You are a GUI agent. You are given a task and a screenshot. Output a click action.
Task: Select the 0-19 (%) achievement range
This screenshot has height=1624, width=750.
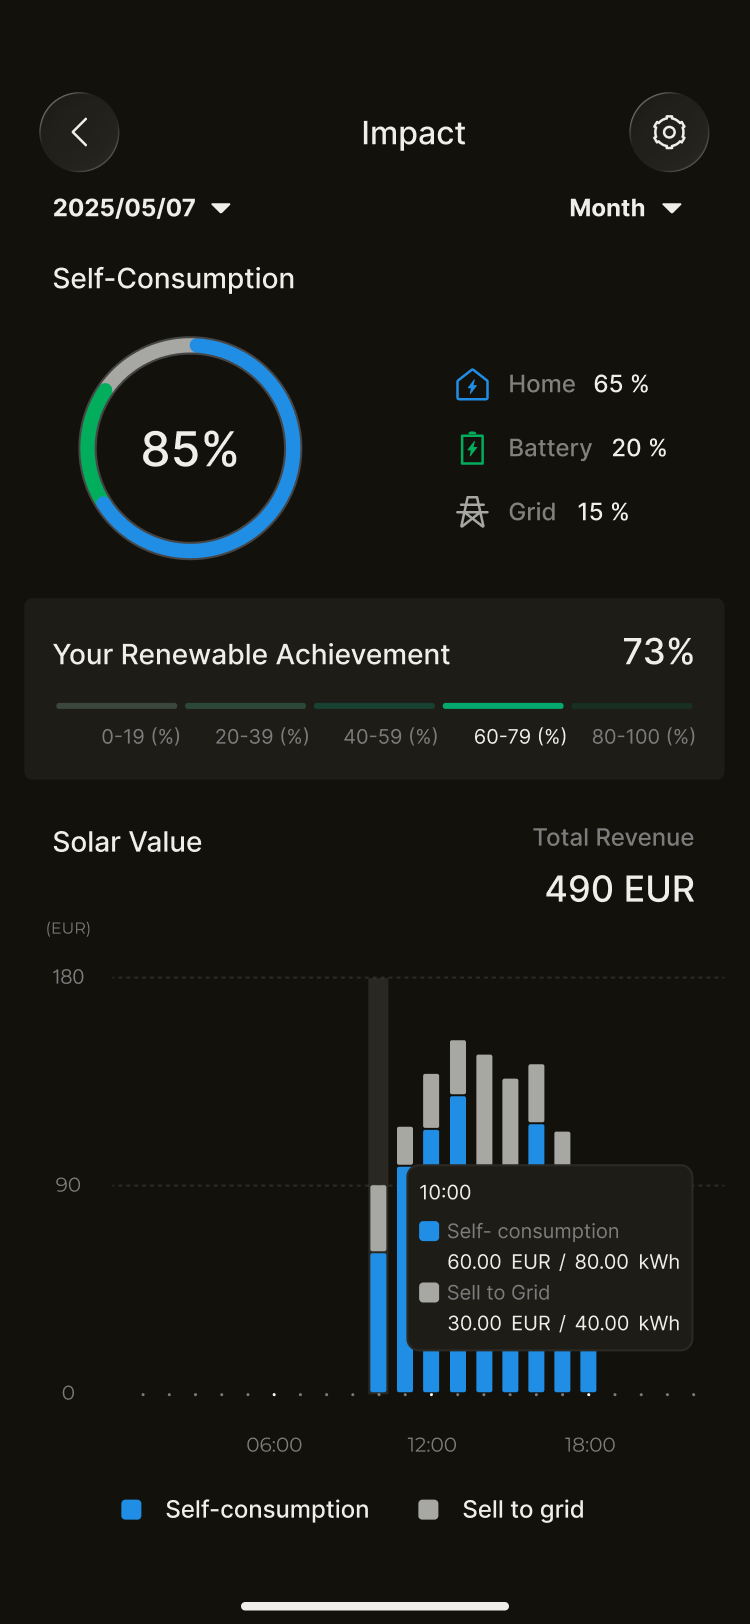click(141, 736)
